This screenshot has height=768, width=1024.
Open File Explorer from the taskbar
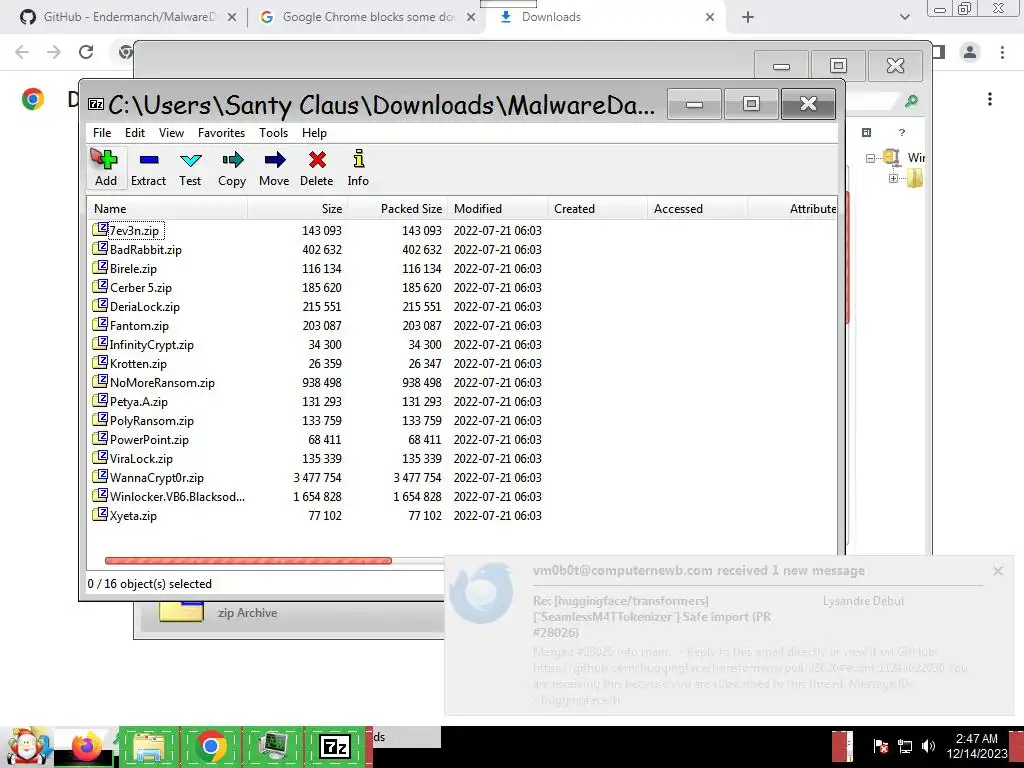[x=148, y=746]
